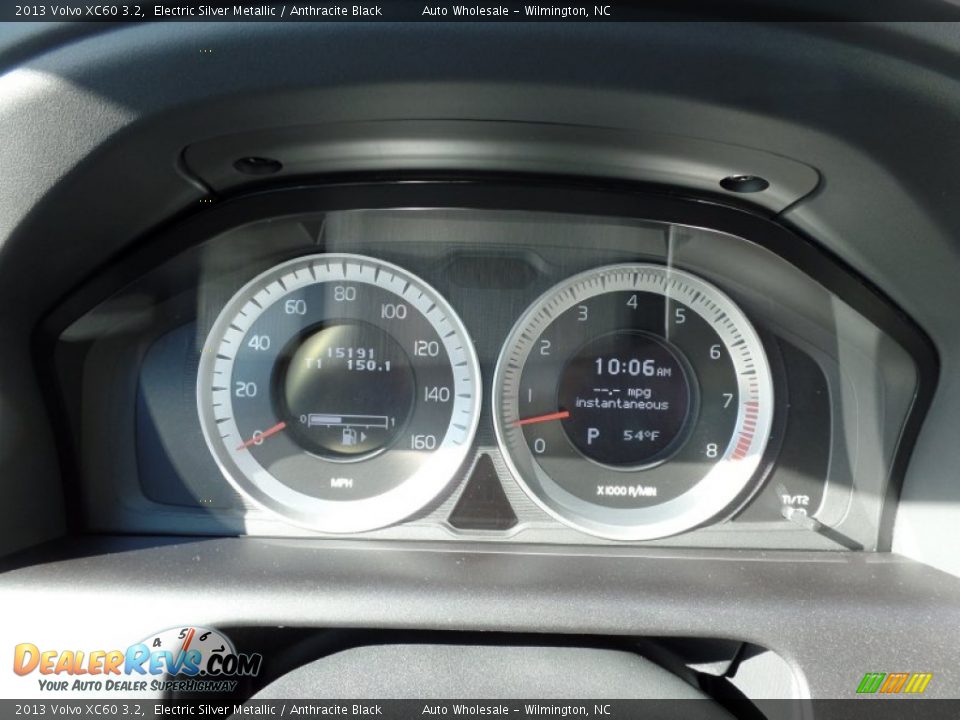
Task: Expand the odometer reading 15191
Action: (x=352, y=351)
